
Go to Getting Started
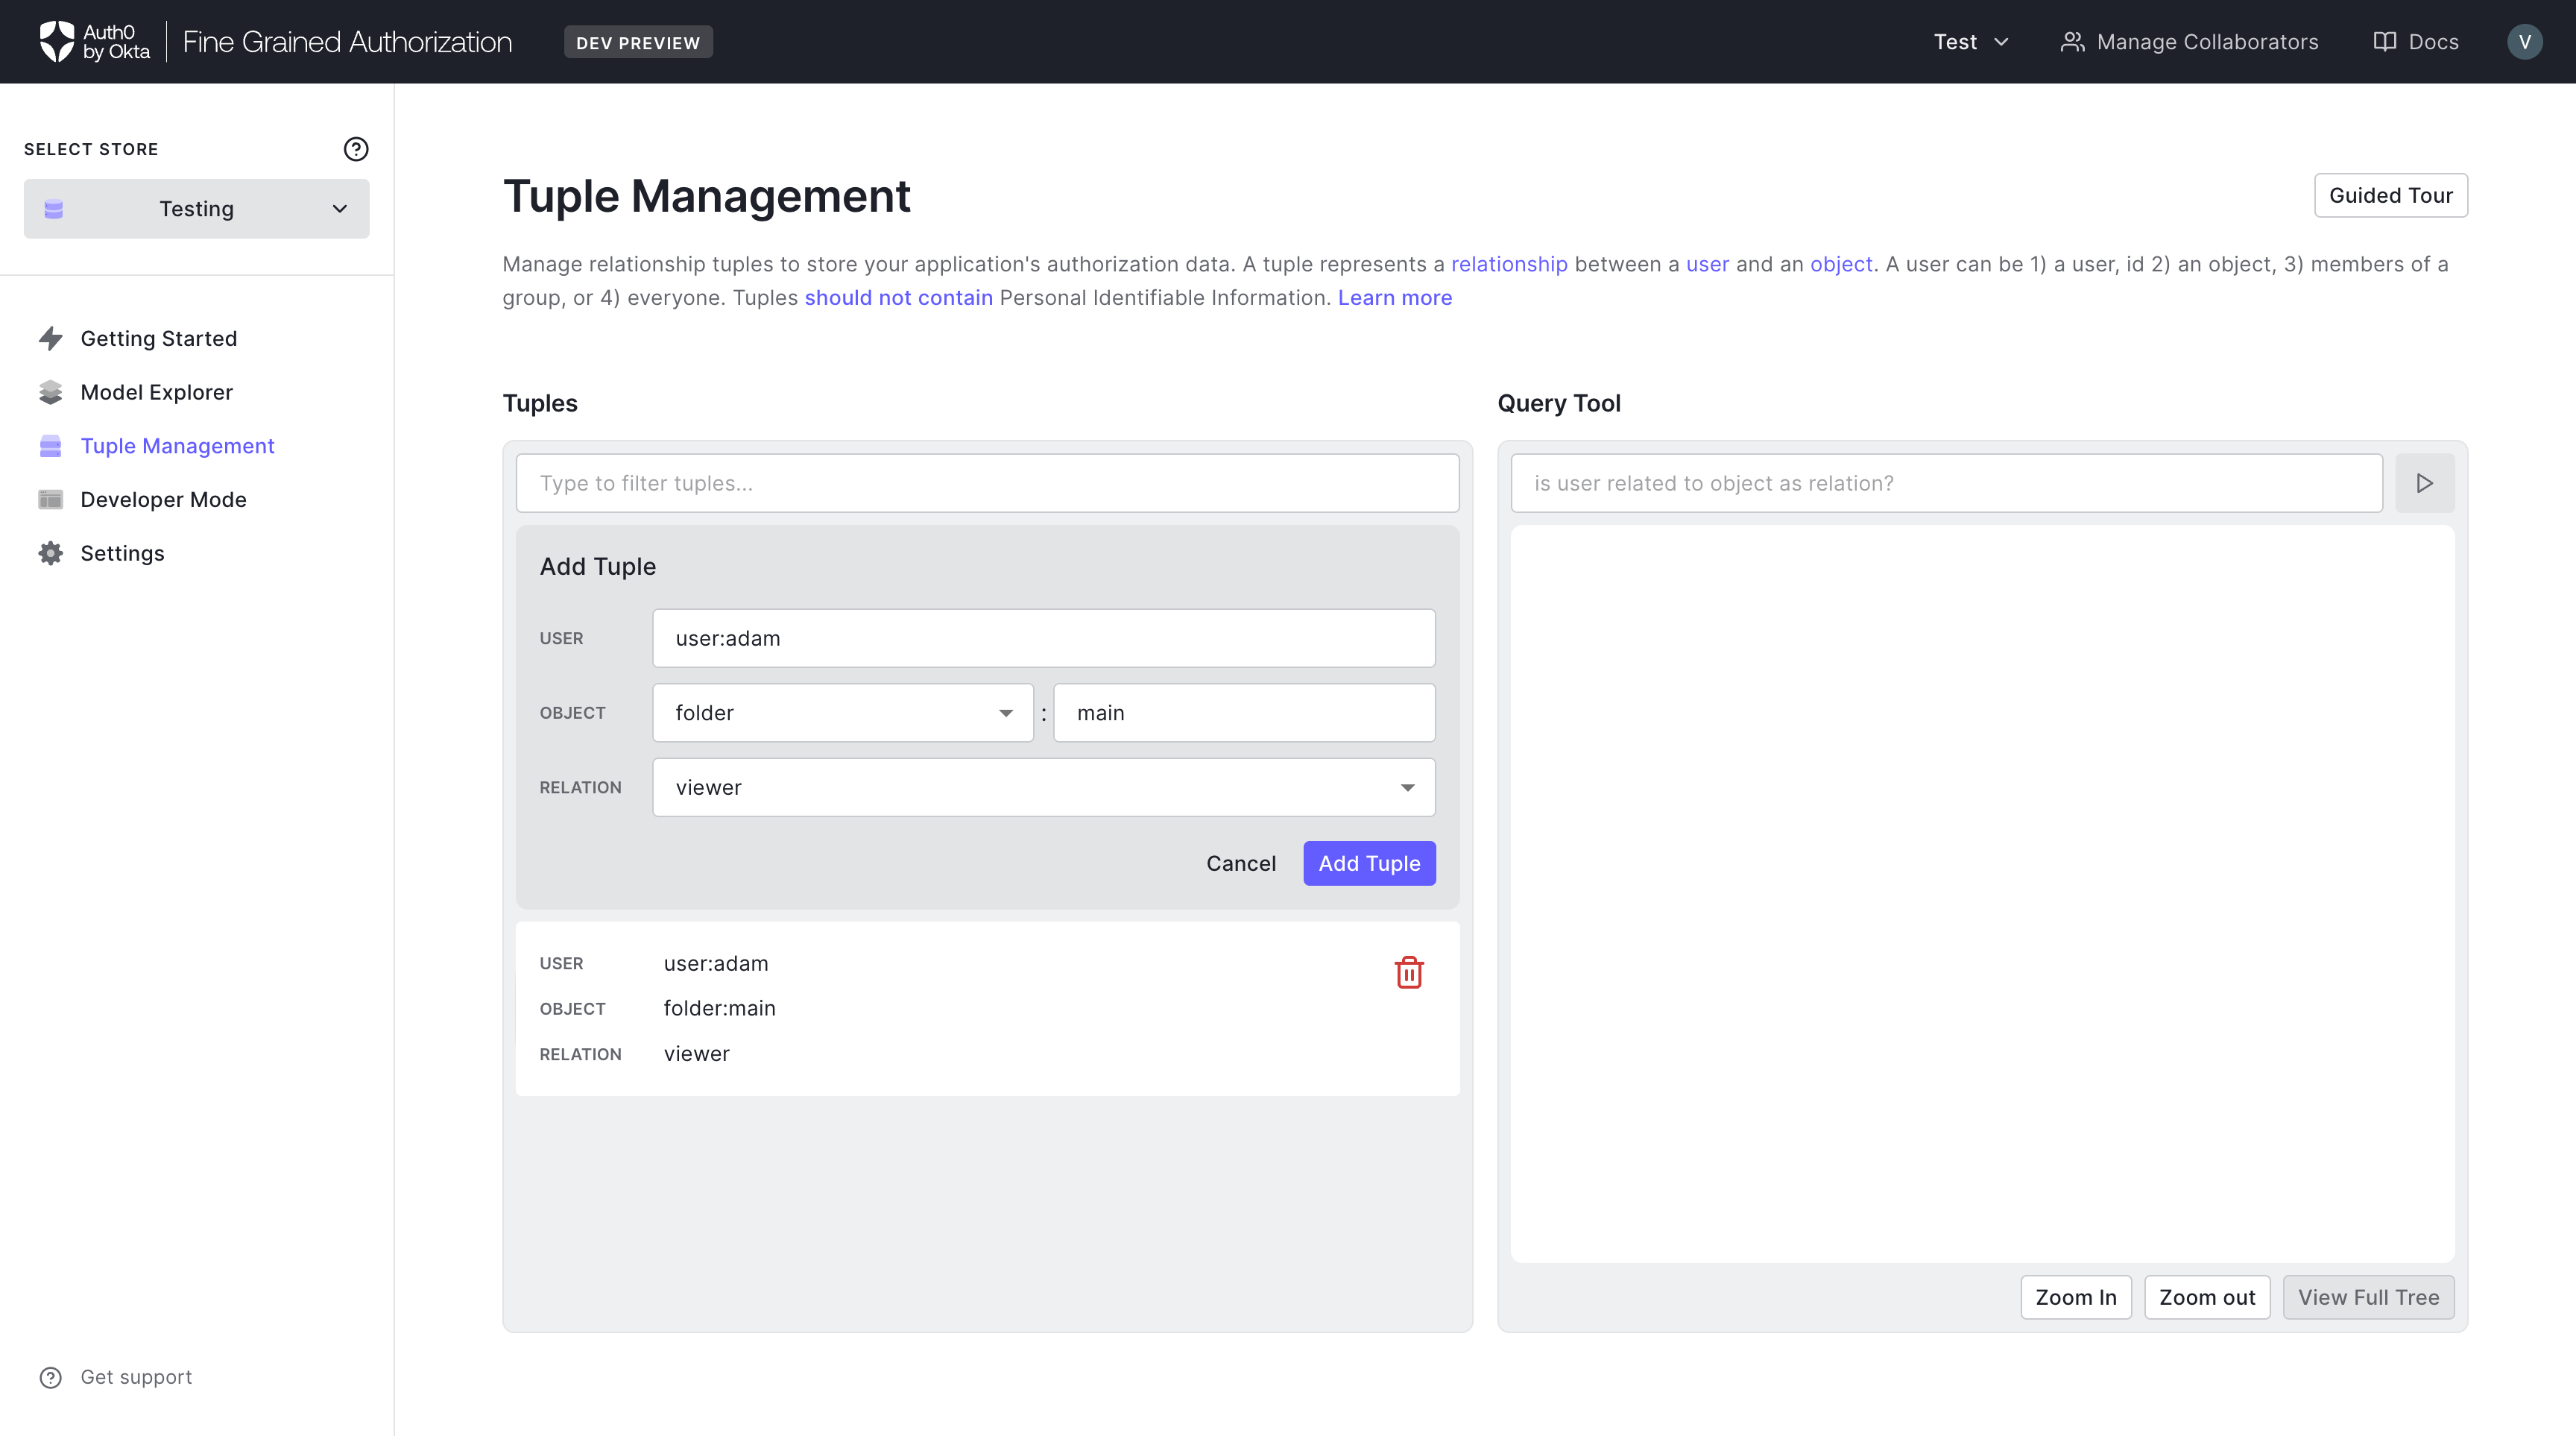tap(159, 339)
